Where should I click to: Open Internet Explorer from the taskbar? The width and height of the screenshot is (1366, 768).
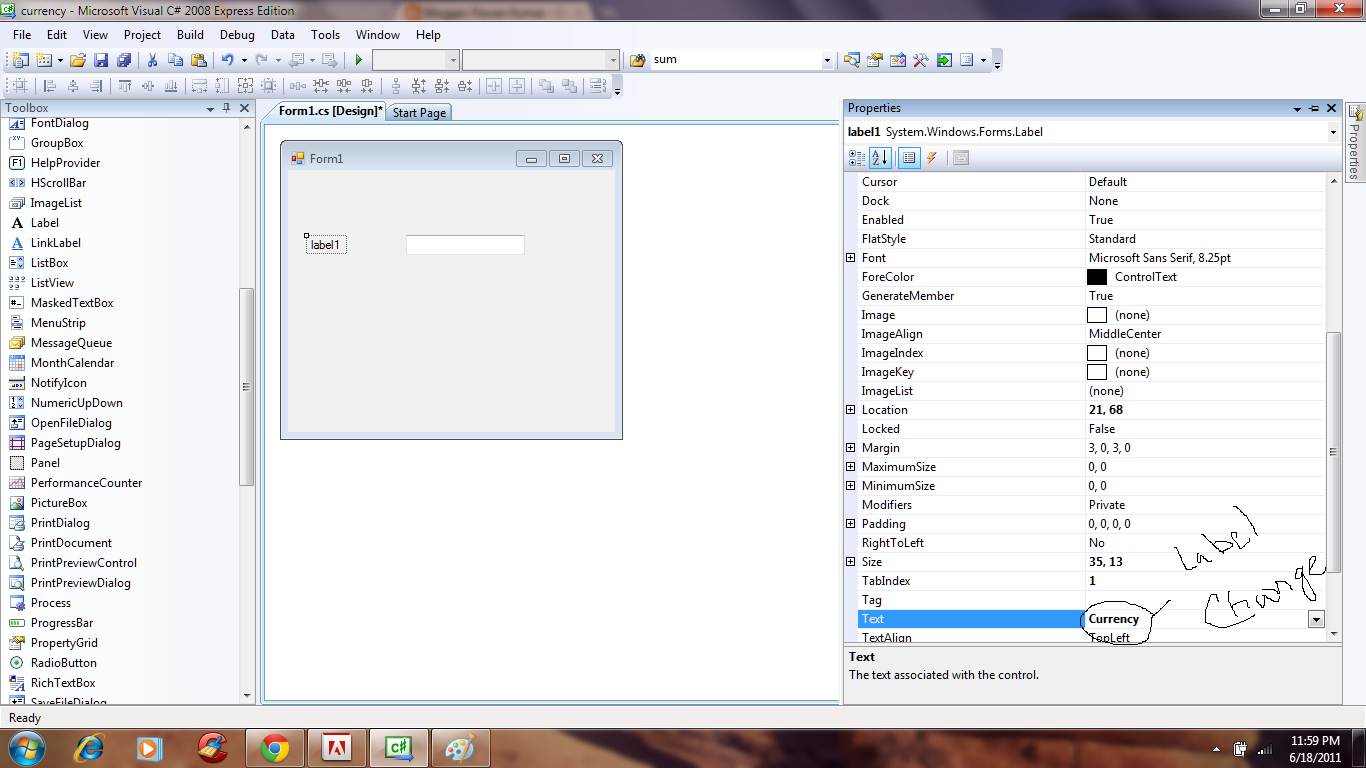pos(90,747)
